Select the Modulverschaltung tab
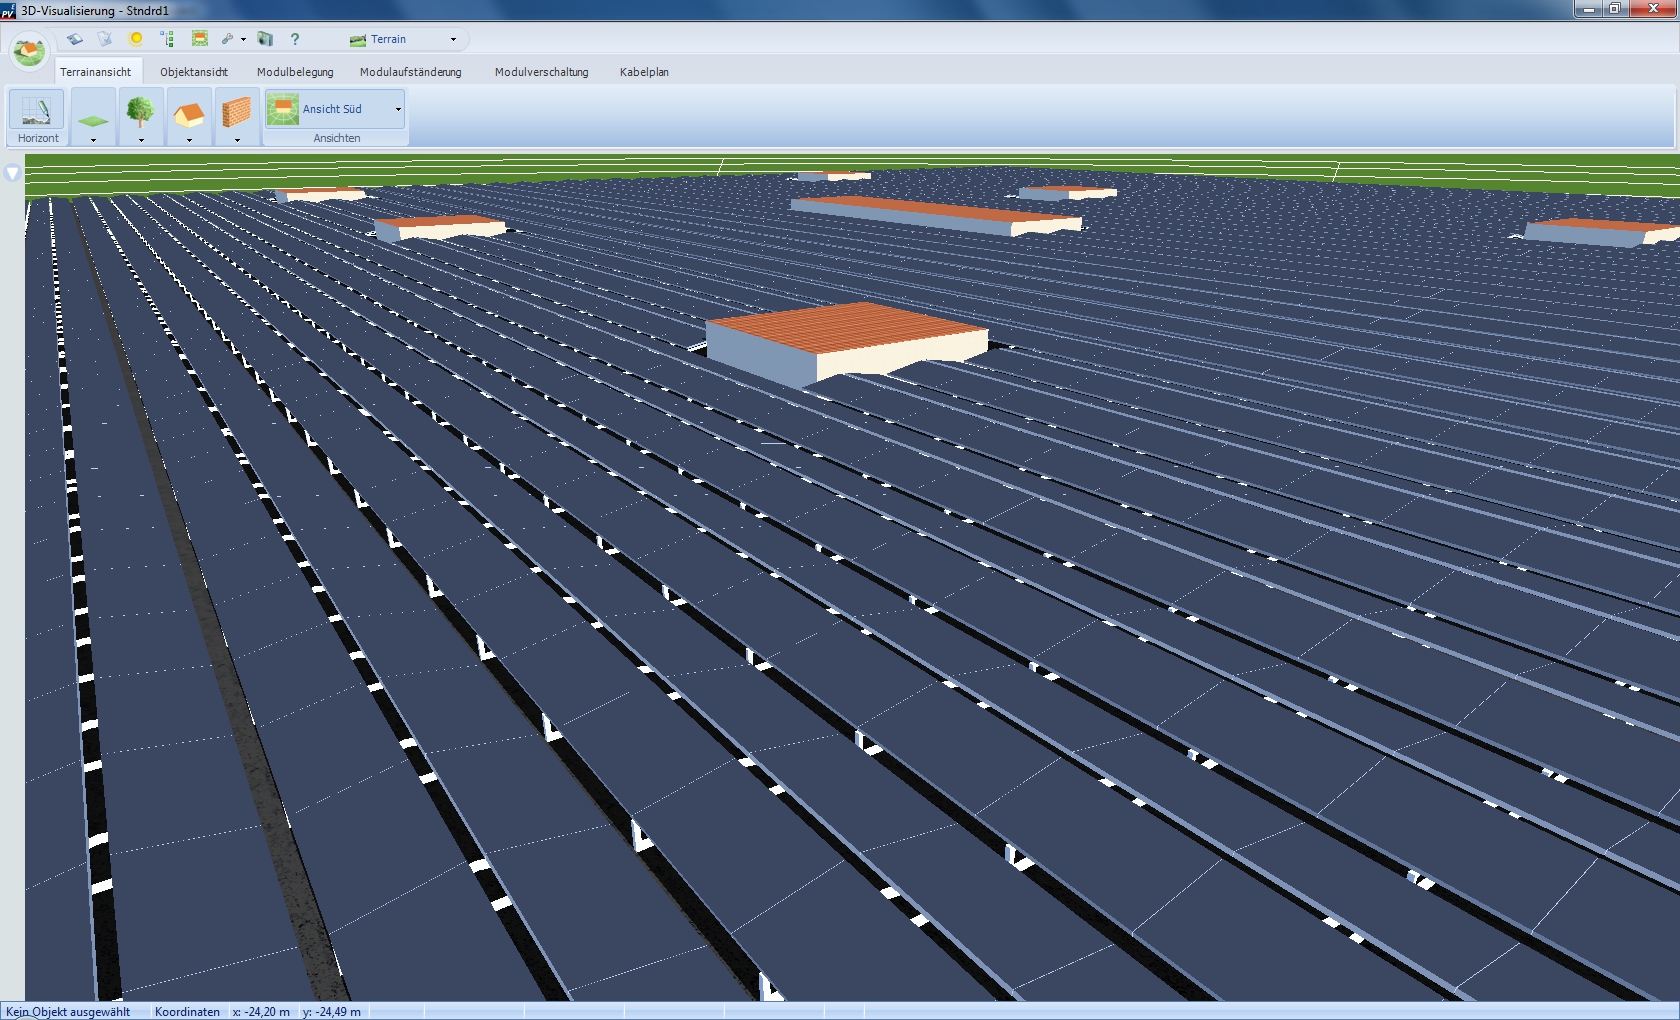Viewport: 1680px width, 1020px height. (541, 72)
